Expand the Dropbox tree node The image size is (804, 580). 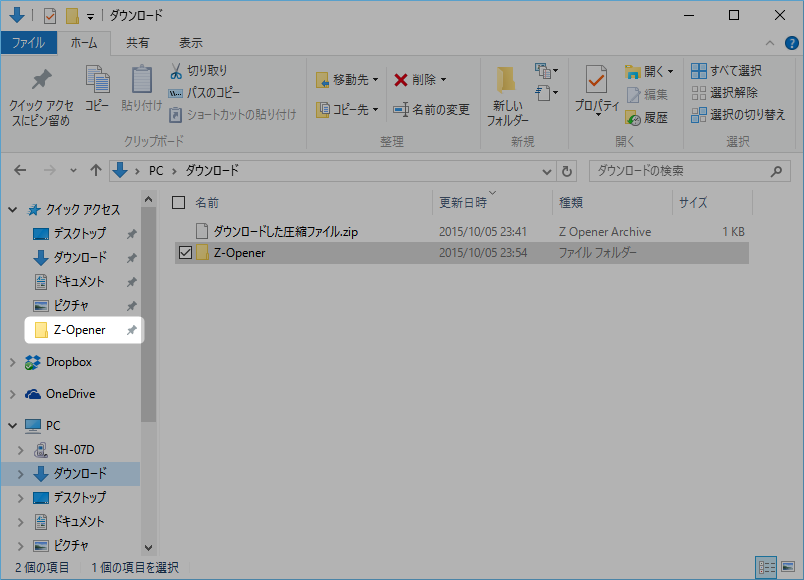13,362
